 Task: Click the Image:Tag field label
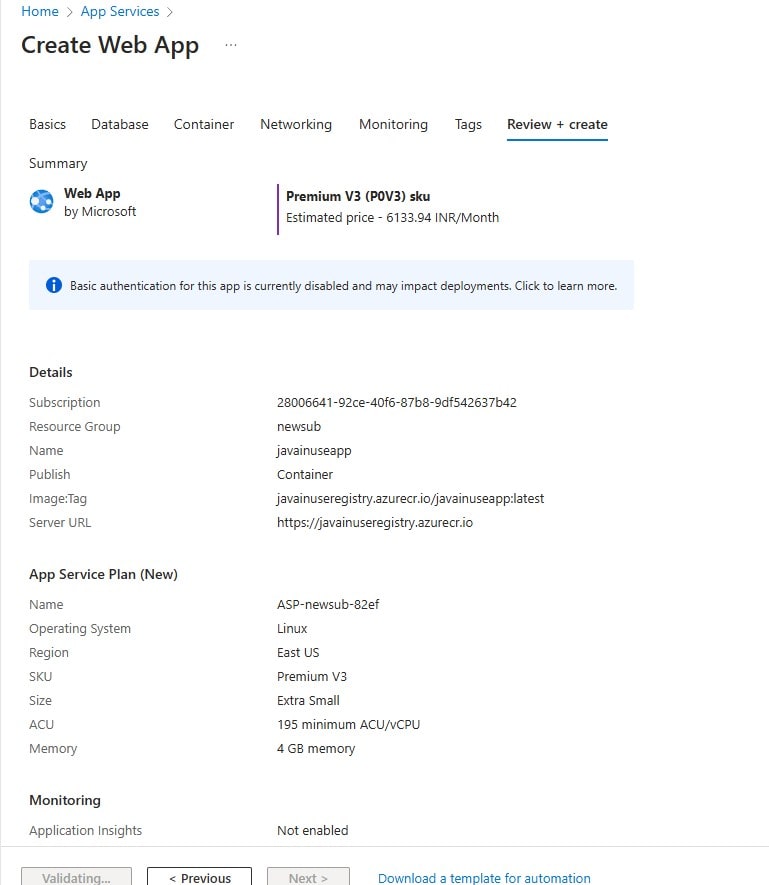[x=58, y=499]
